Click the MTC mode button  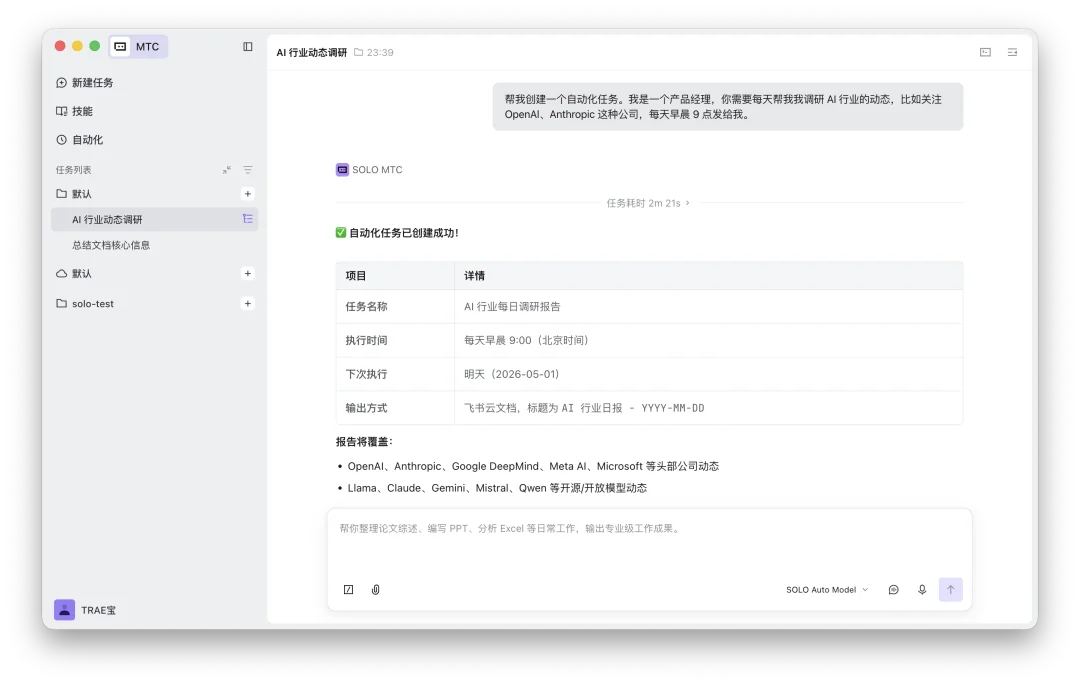point(138,46)
